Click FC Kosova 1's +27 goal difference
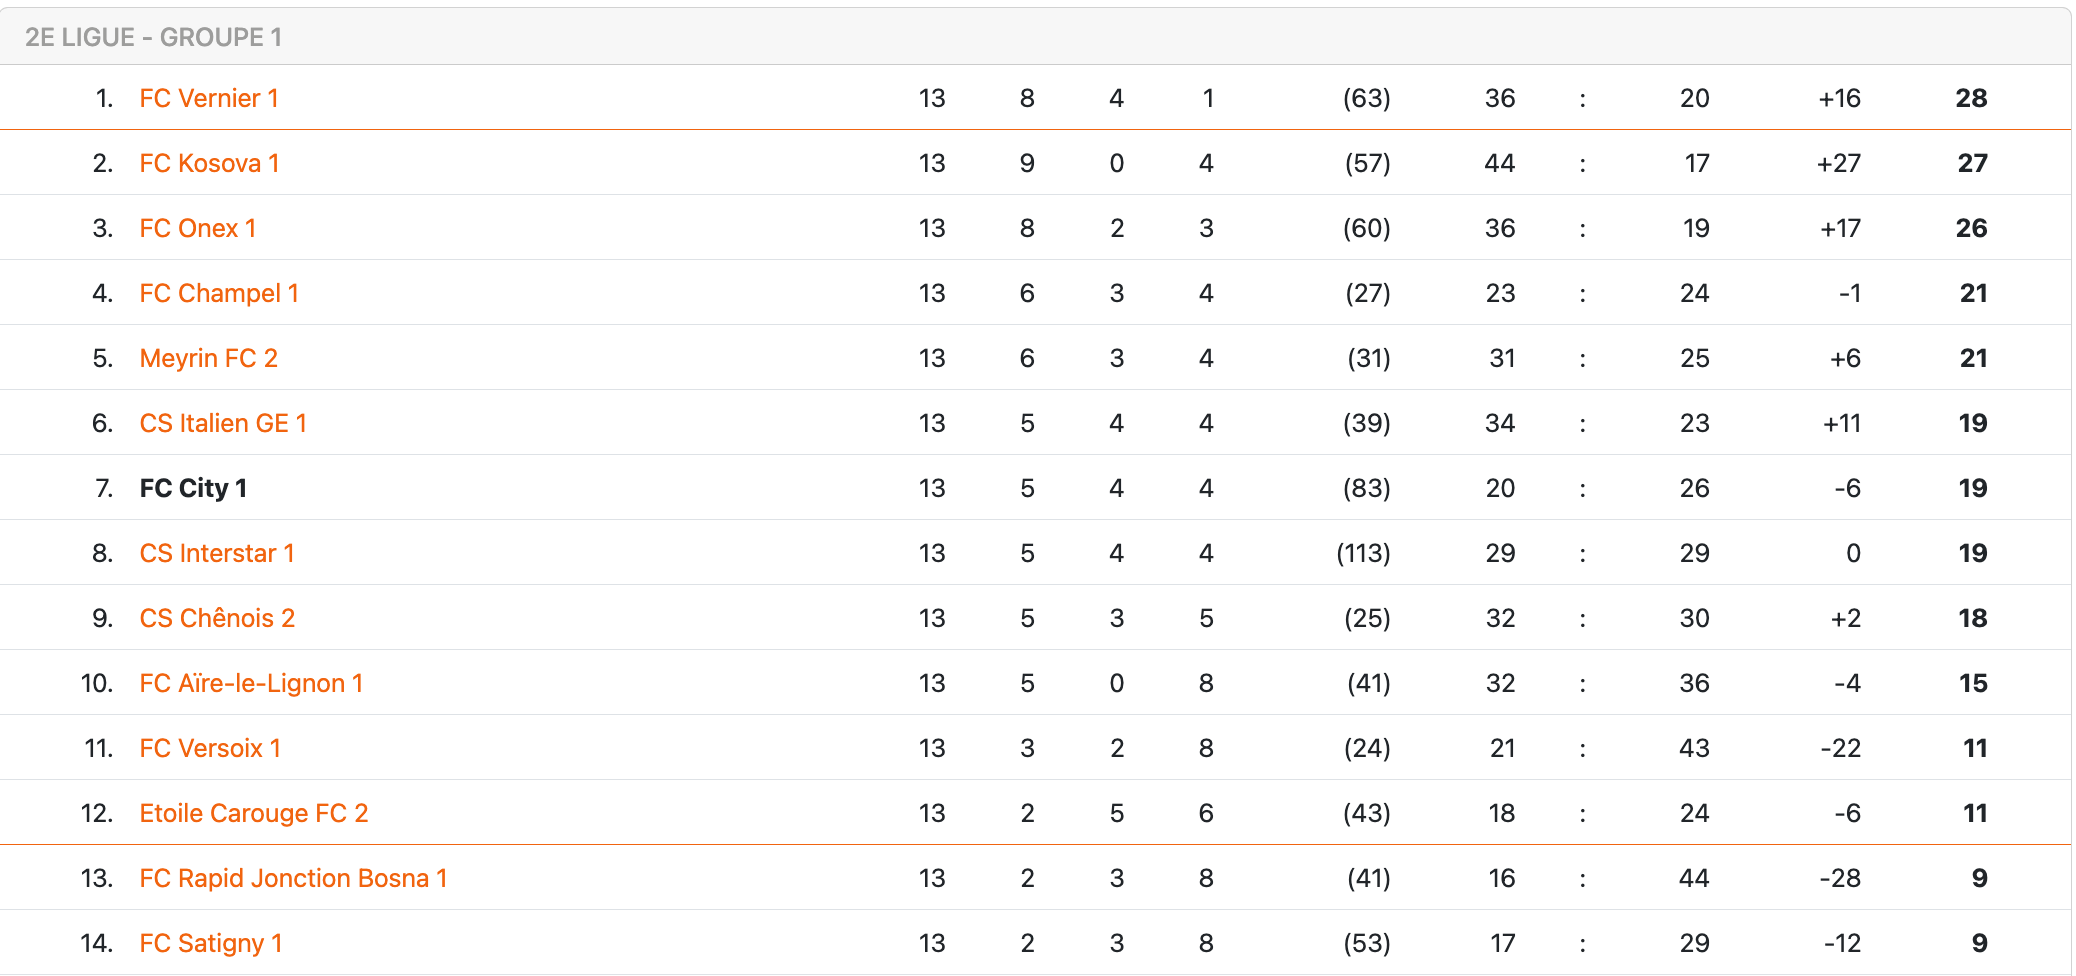 [x=1838, y=163]
